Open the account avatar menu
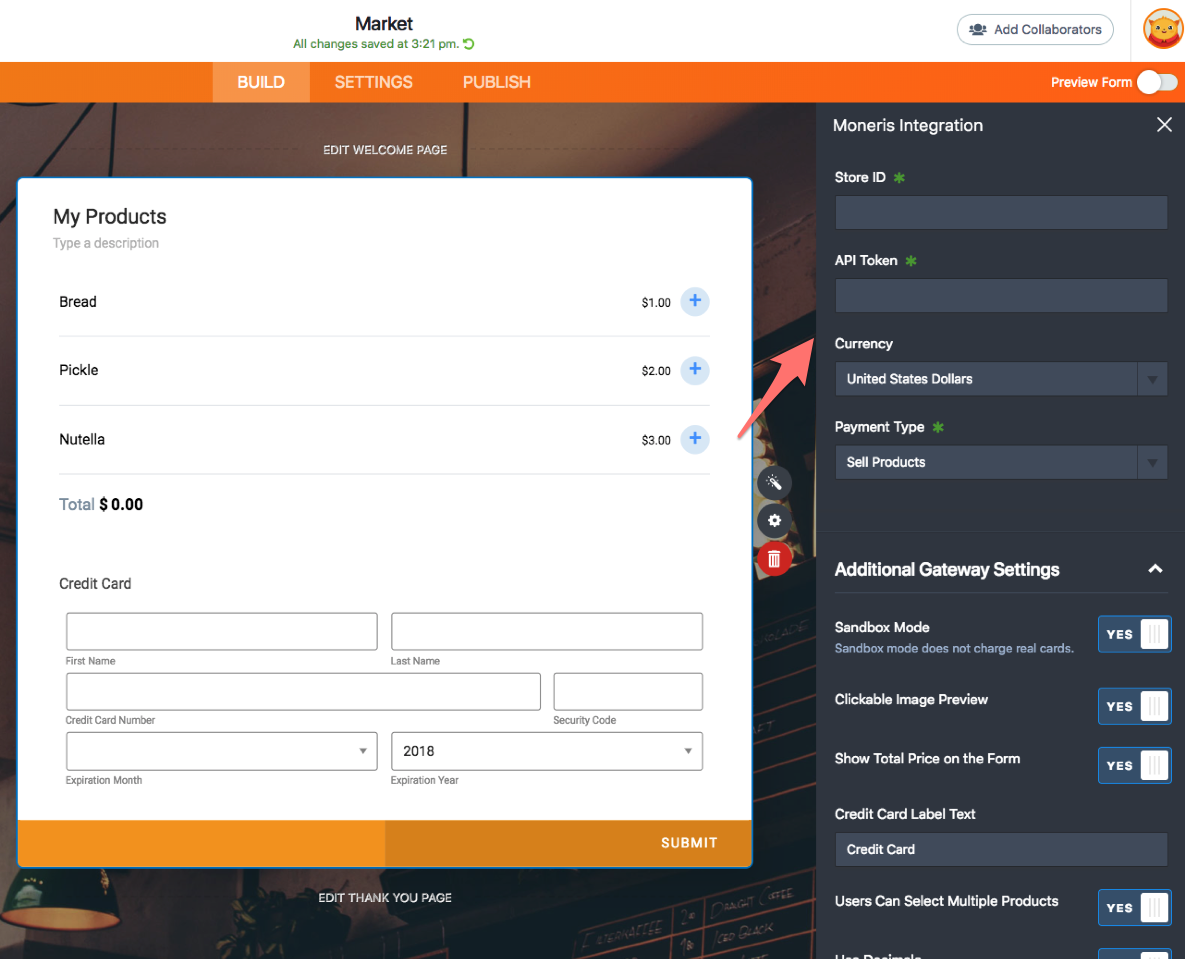The width and height of the screenshot is (1185, 959). (1163, 29)
